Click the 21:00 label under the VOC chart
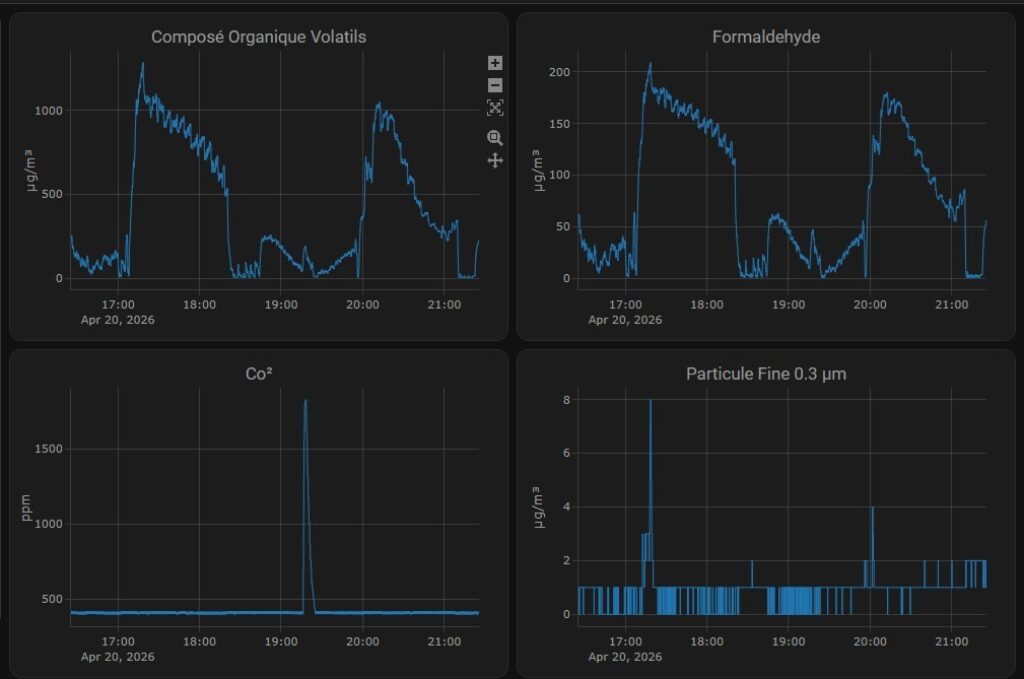1024x679 pixels. pos(444,305)
